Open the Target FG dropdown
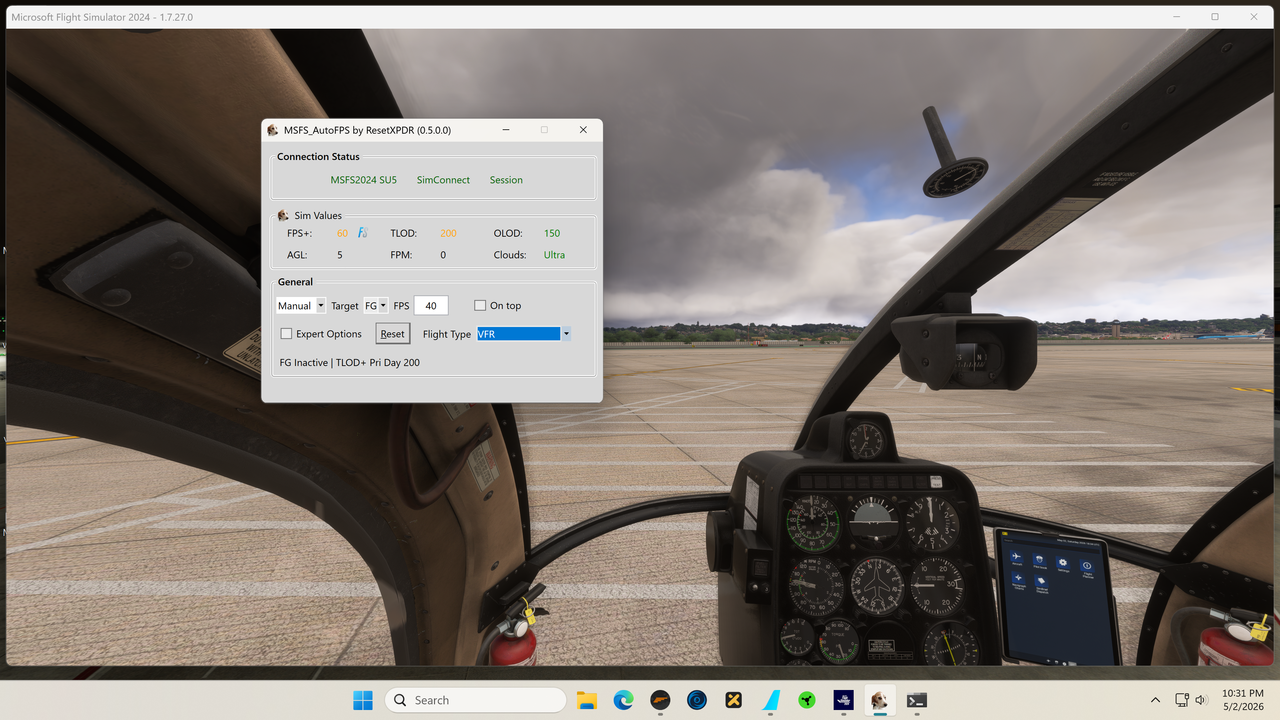Viewport: 1280px width, 720px height. (x=376, y=306)
